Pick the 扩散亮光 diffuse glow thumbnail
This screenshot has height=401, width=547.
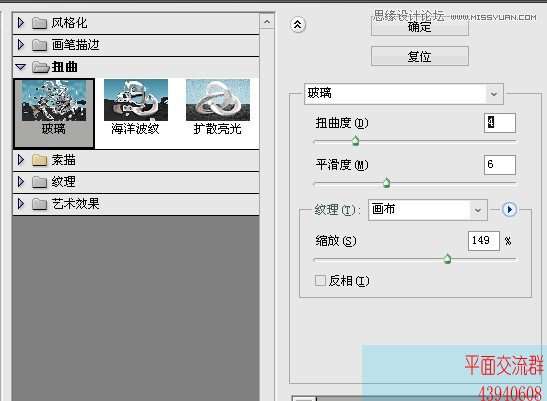coord(218,107)
